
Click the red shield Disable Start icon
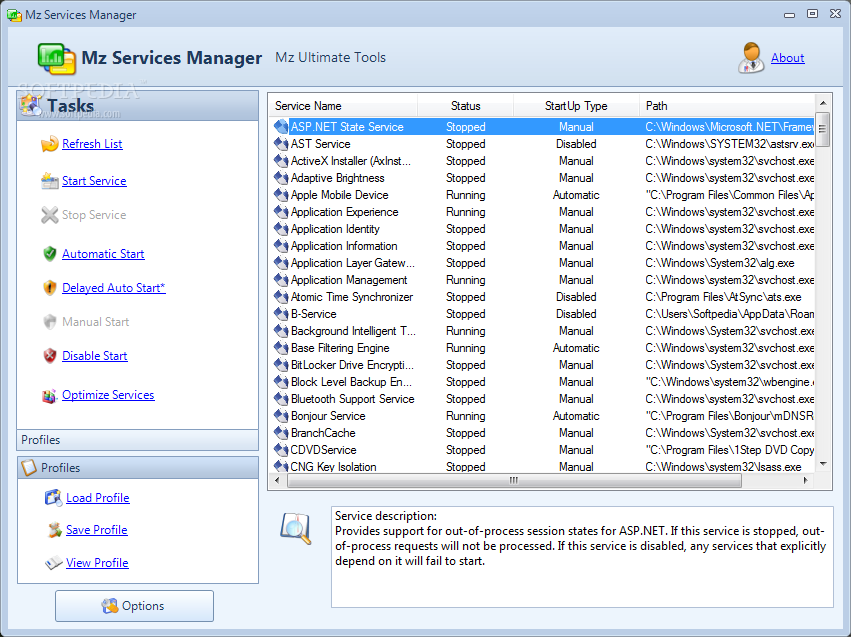coord(49,356)
